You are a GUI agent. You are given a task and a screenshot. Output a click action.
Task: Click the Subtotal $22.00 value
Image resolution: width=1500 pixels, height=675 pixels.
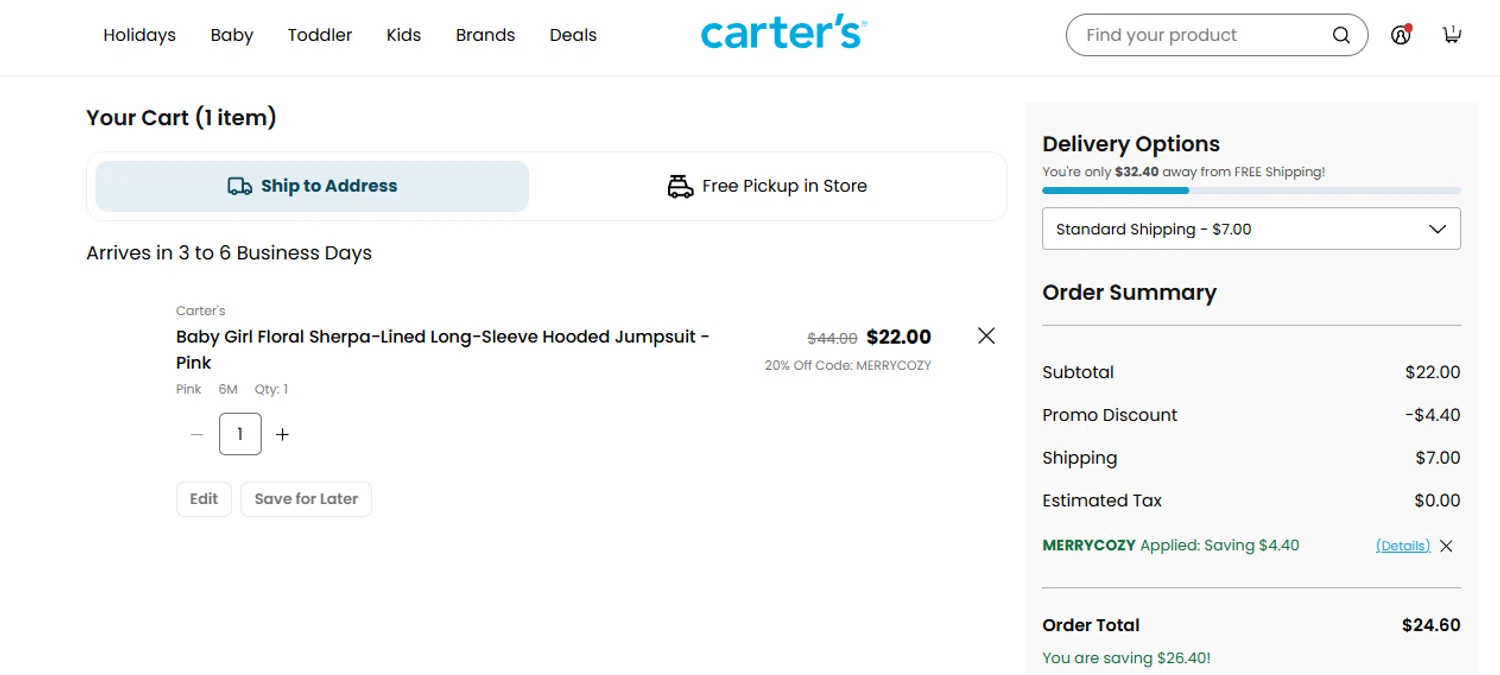point(1433,372)
